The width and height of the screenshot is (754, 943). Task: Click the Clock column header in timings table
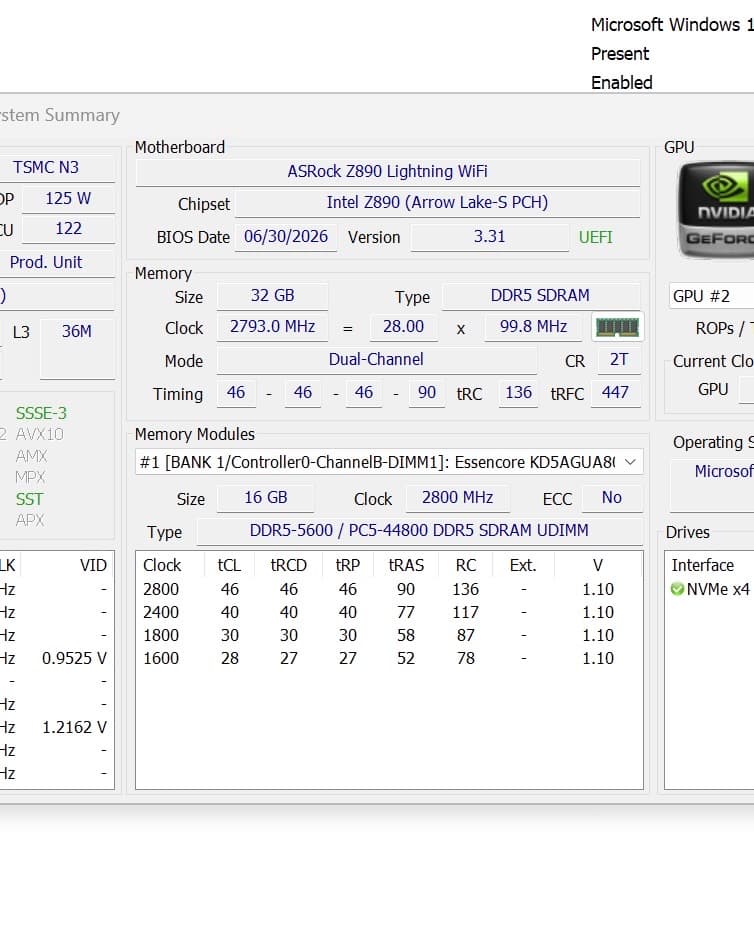(162, 565)
